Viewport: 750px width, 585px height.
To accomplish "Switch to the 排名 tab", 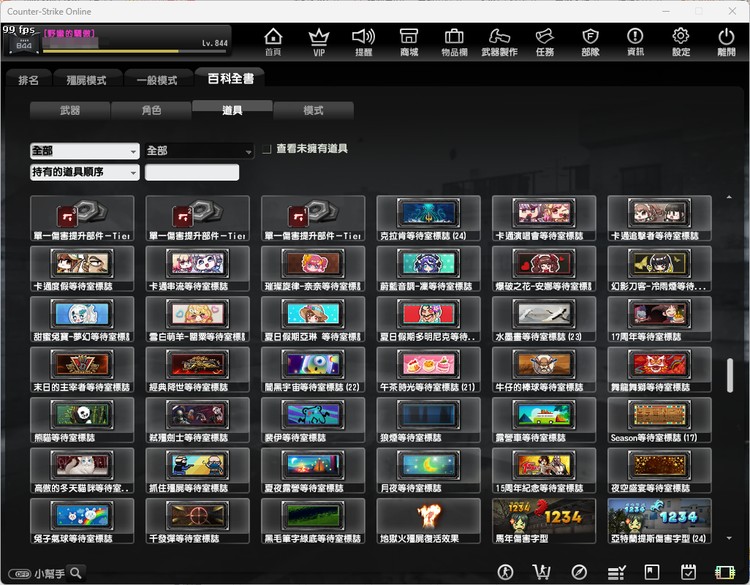I will pos(28,80).
